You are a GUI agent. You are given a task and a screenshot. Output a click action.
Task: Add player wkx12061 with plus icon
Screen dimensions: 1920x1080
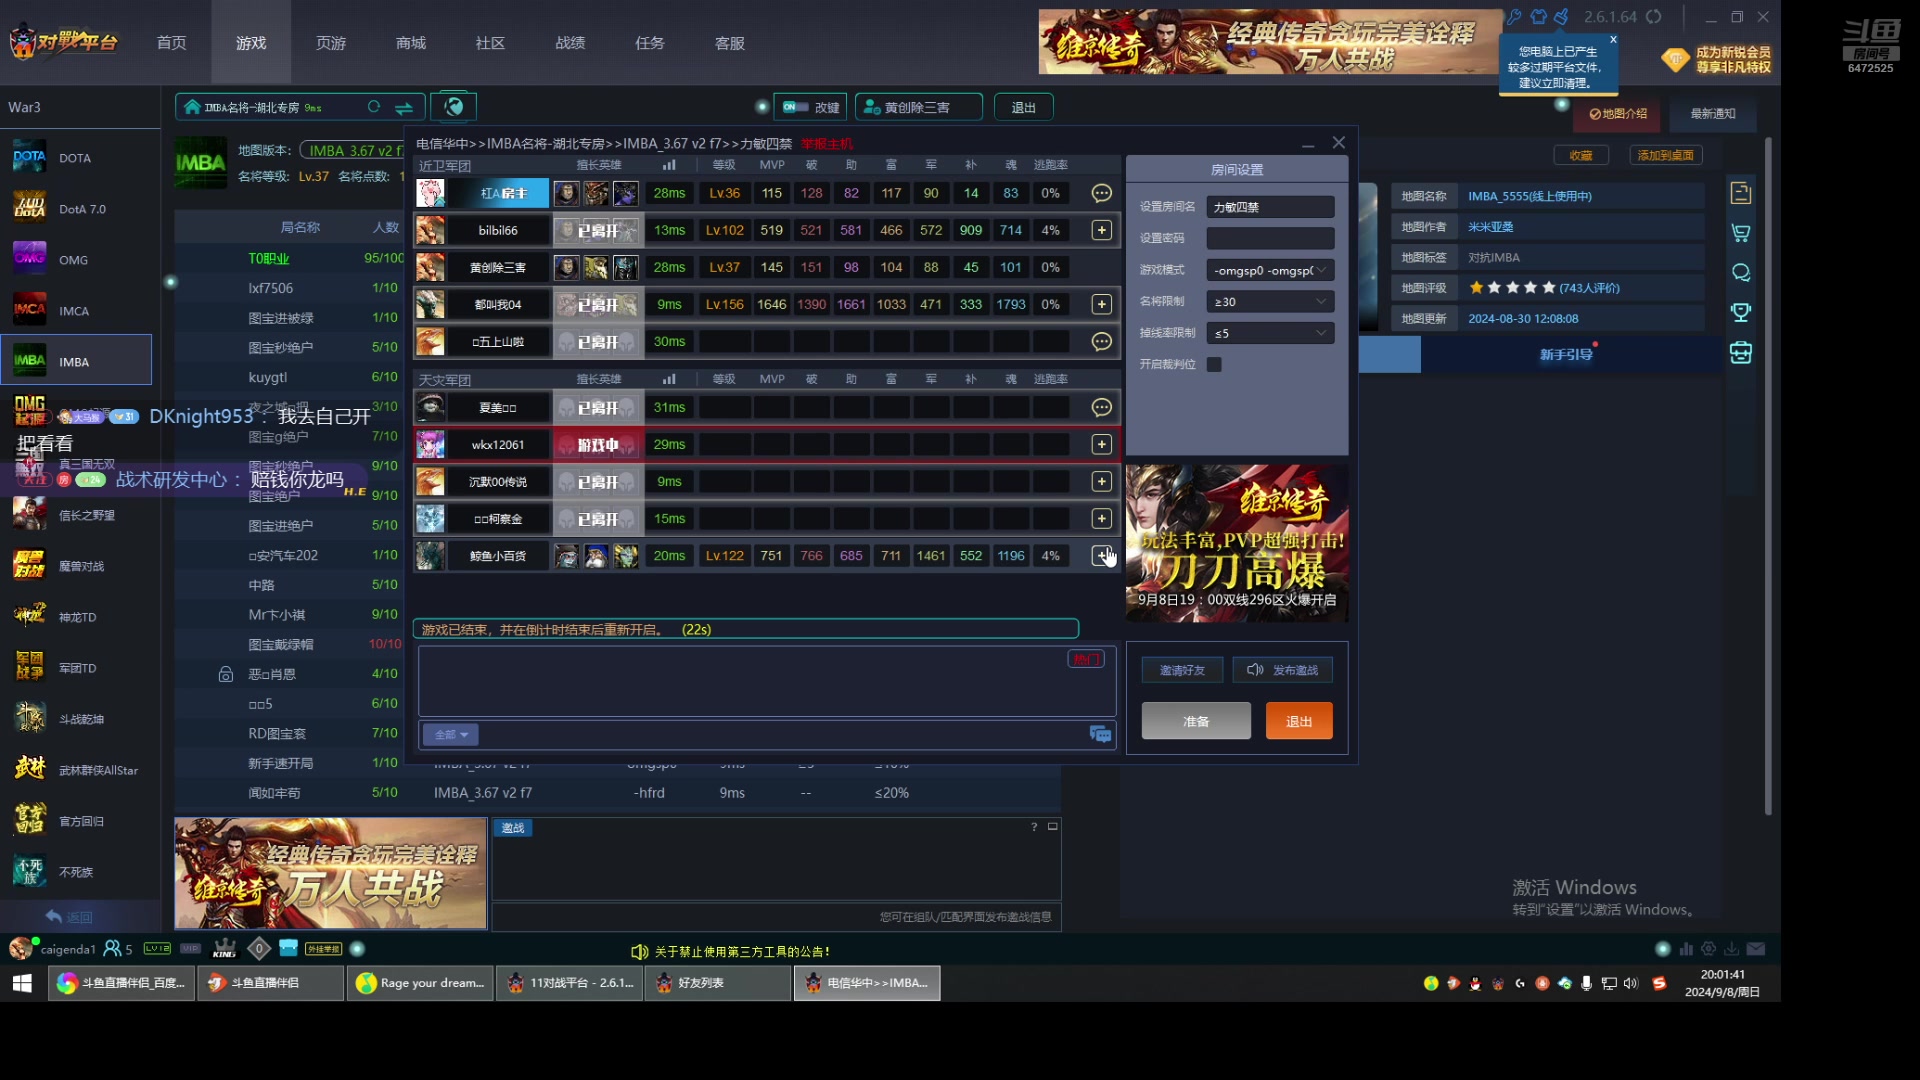click(x=1101, y=444)
